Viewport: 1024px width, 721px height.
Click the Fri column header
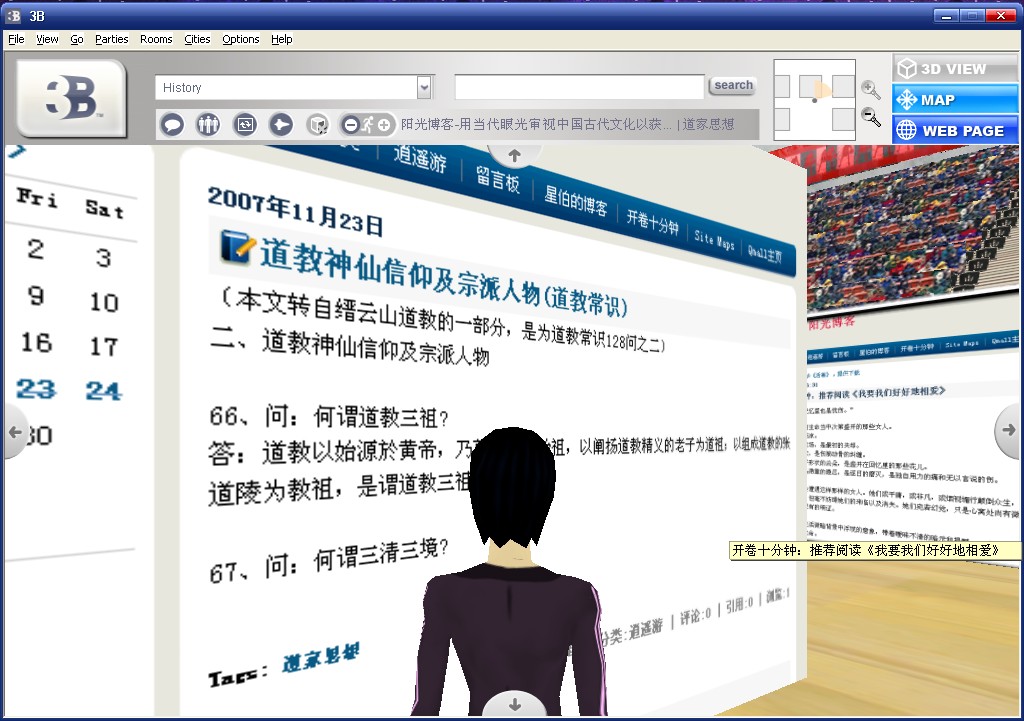(x=37, y=197)
